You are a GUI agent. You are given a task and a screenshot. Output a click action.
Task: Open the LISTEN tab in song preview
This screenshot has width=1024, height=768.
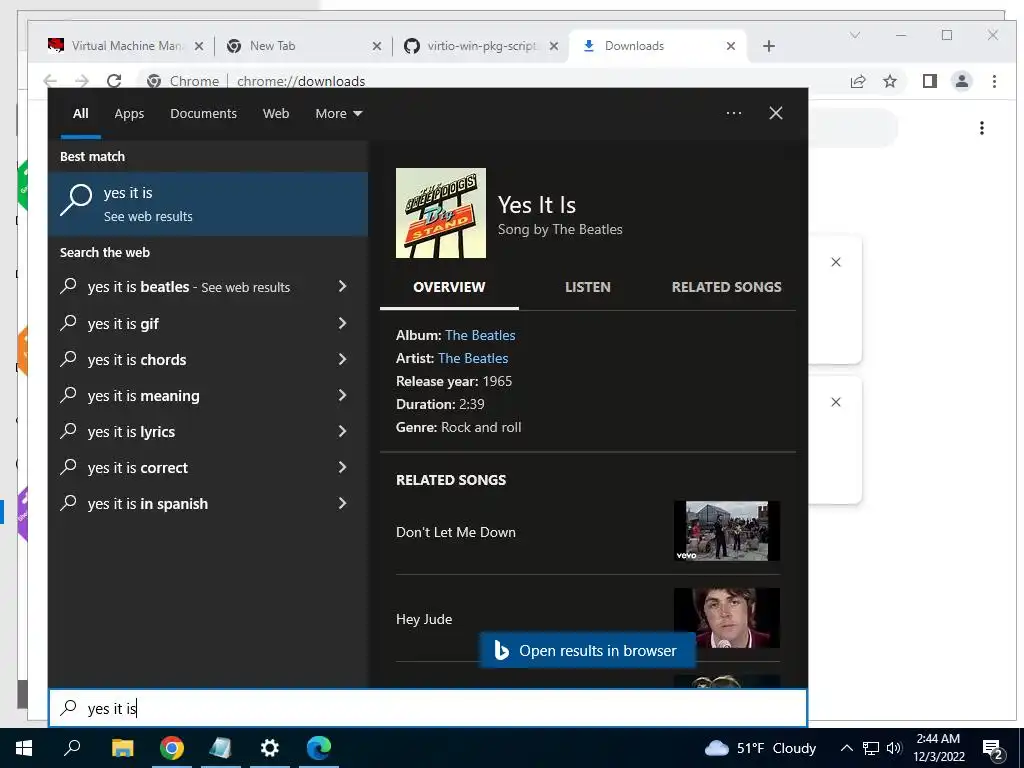588,287
